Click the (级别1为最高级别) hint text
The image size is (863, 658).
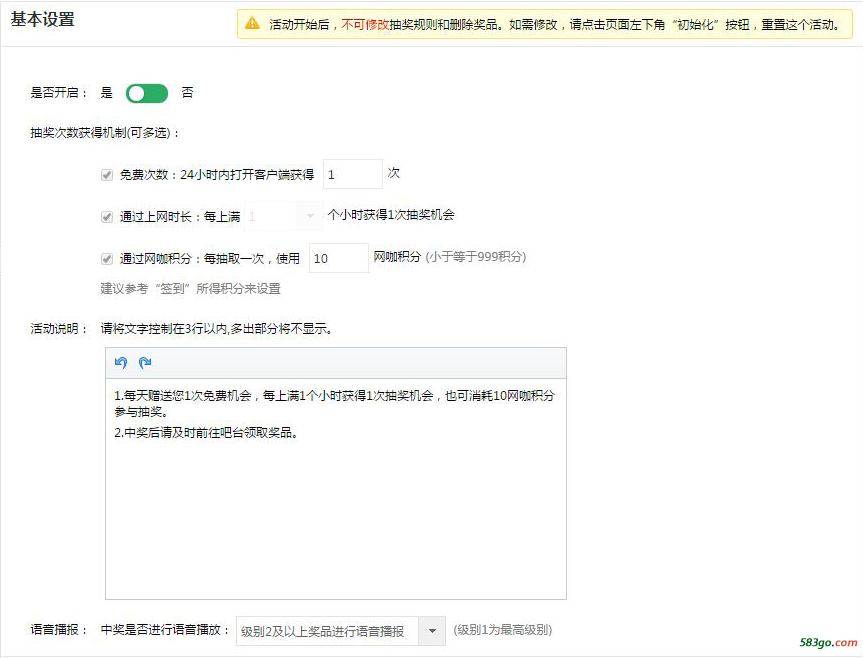pyautogui.click(x=502, y=630)
